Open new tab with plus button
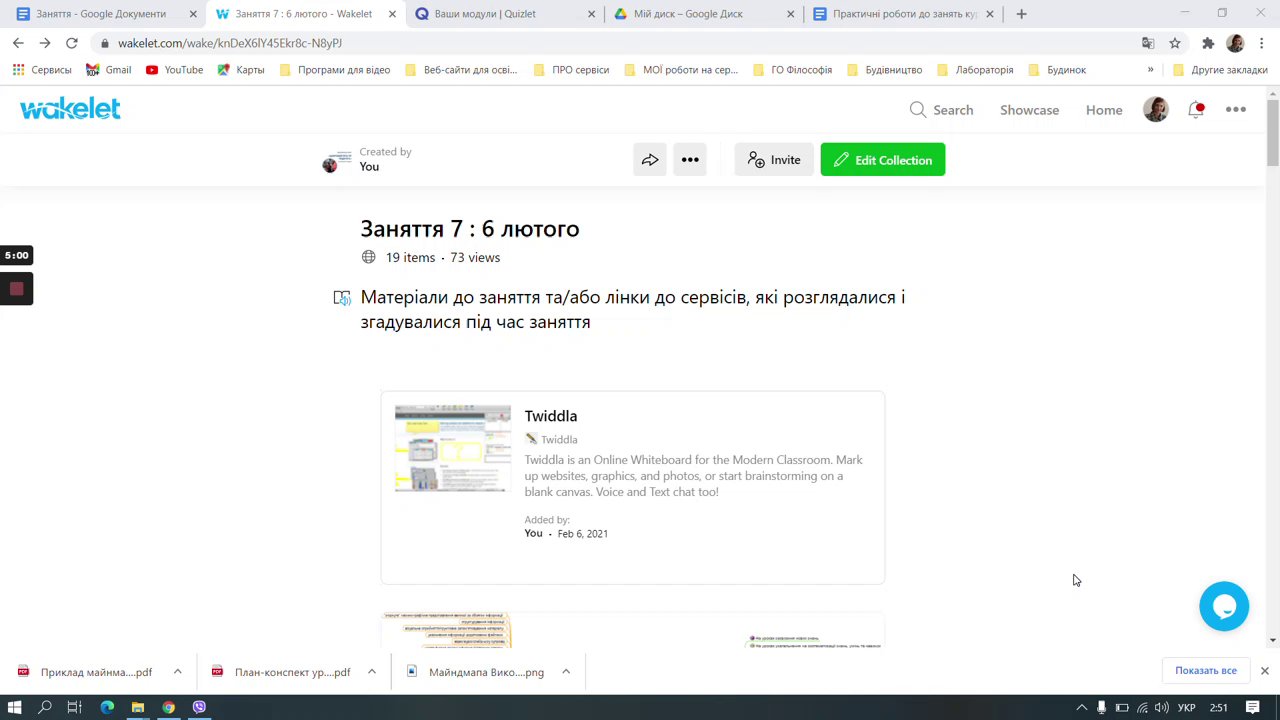The height and width of the screenshot is (720, 1280). (x=1021, y=14)
